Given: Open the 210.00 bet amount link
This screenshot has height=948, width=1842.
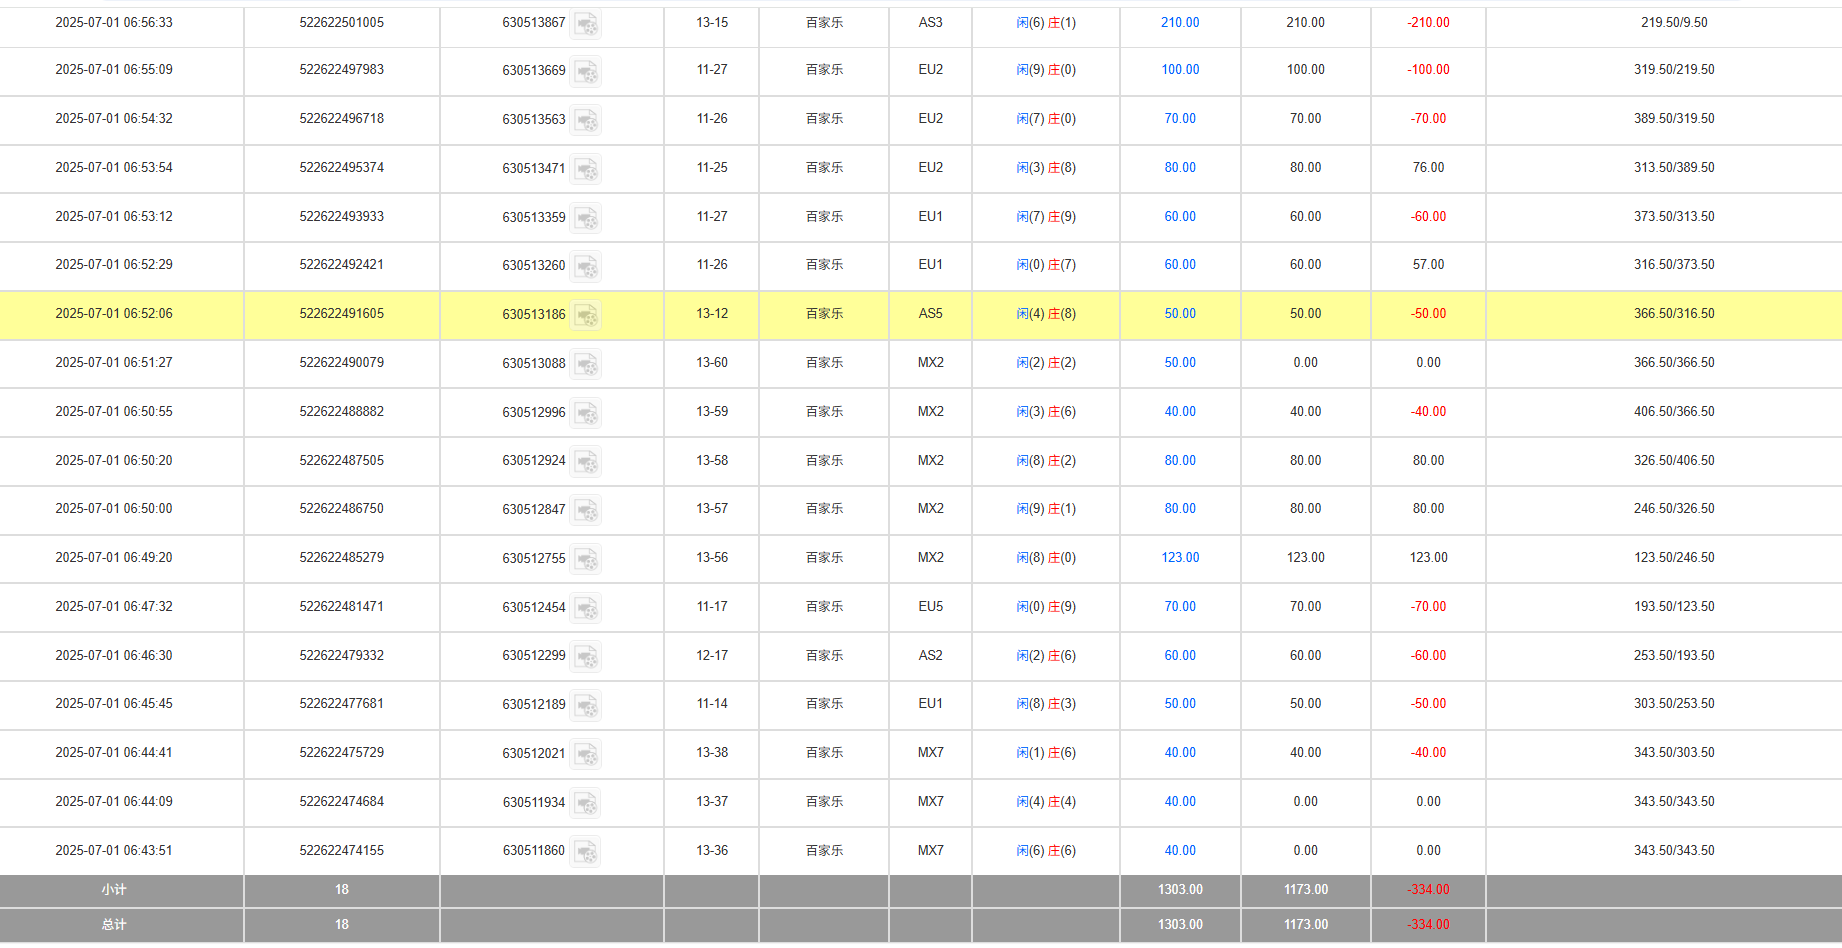Looking at the screenshot, I should [1180, 22].
